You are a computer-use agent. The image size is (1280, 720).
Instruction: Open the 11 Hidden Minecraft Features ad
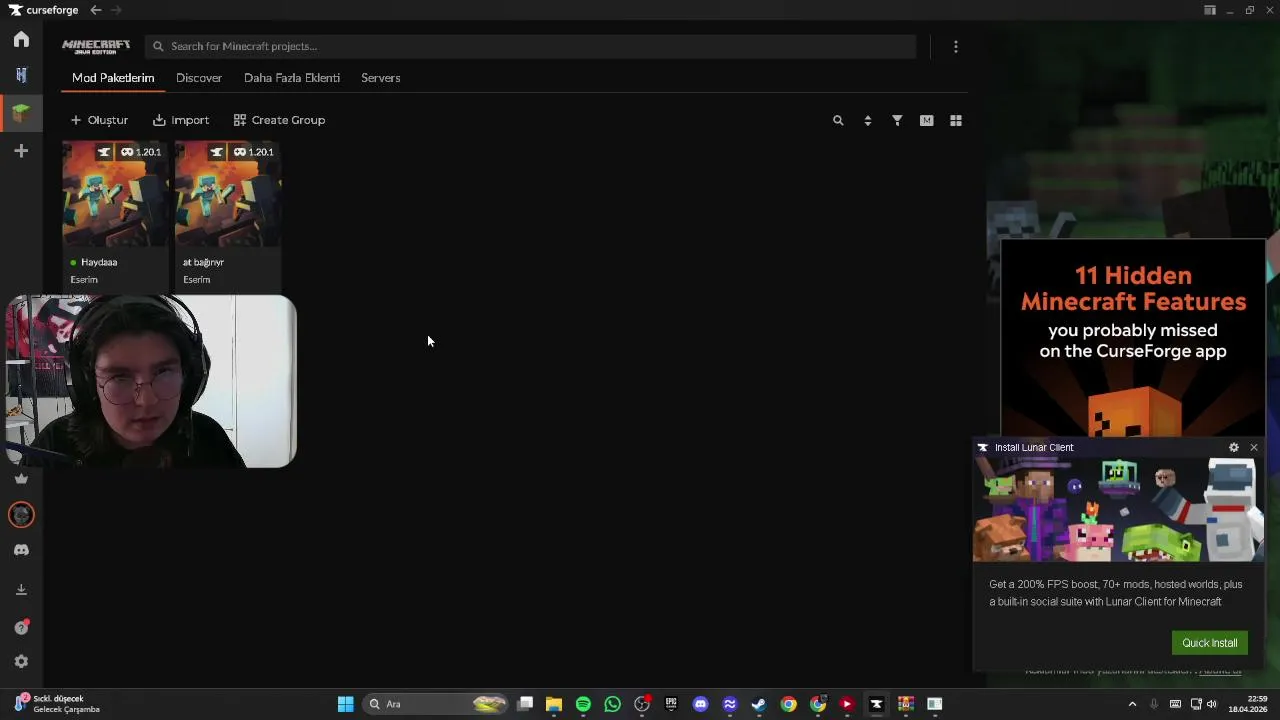[1133, 338]
